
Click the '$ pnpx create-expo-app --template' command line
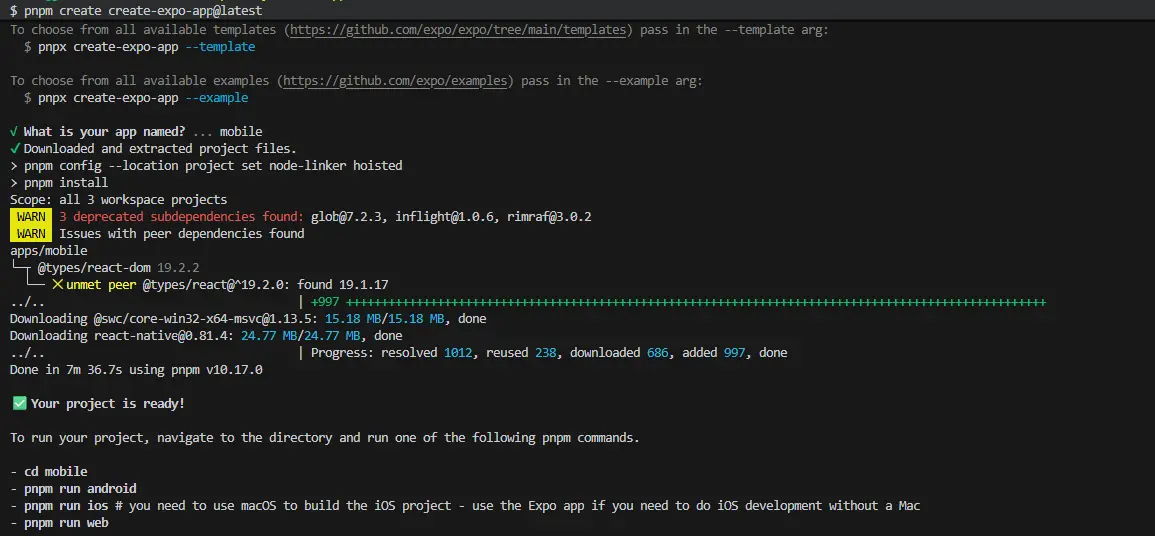pyautogui.click(x=139, y=47)
